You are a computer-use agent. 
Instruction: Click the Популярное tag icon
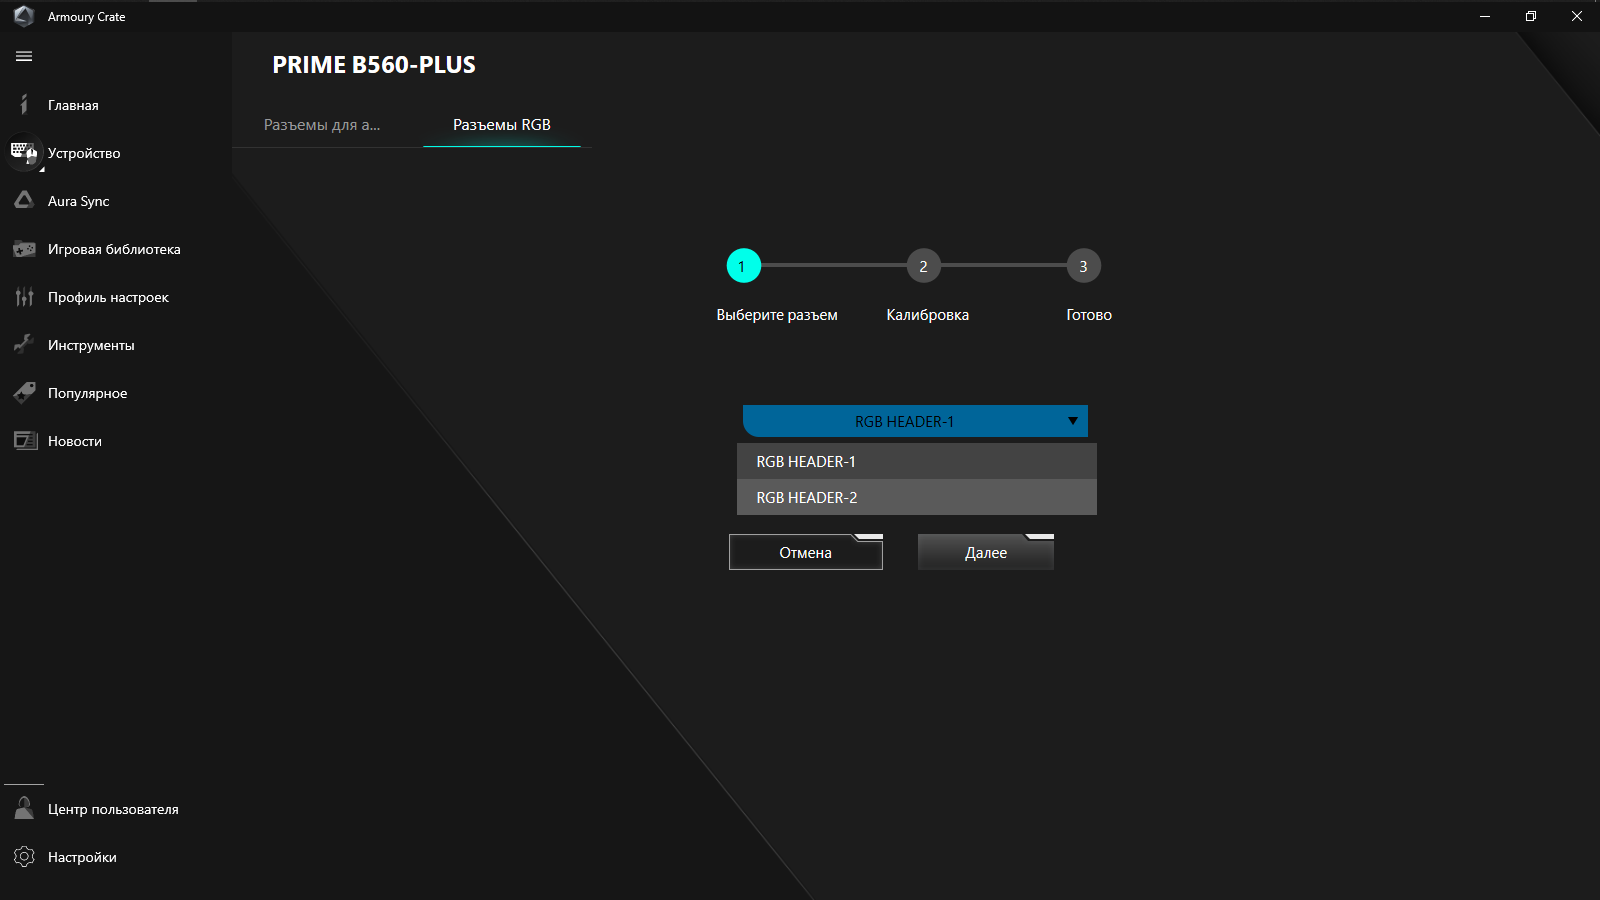pyautogui.click(x=24, y=393)
